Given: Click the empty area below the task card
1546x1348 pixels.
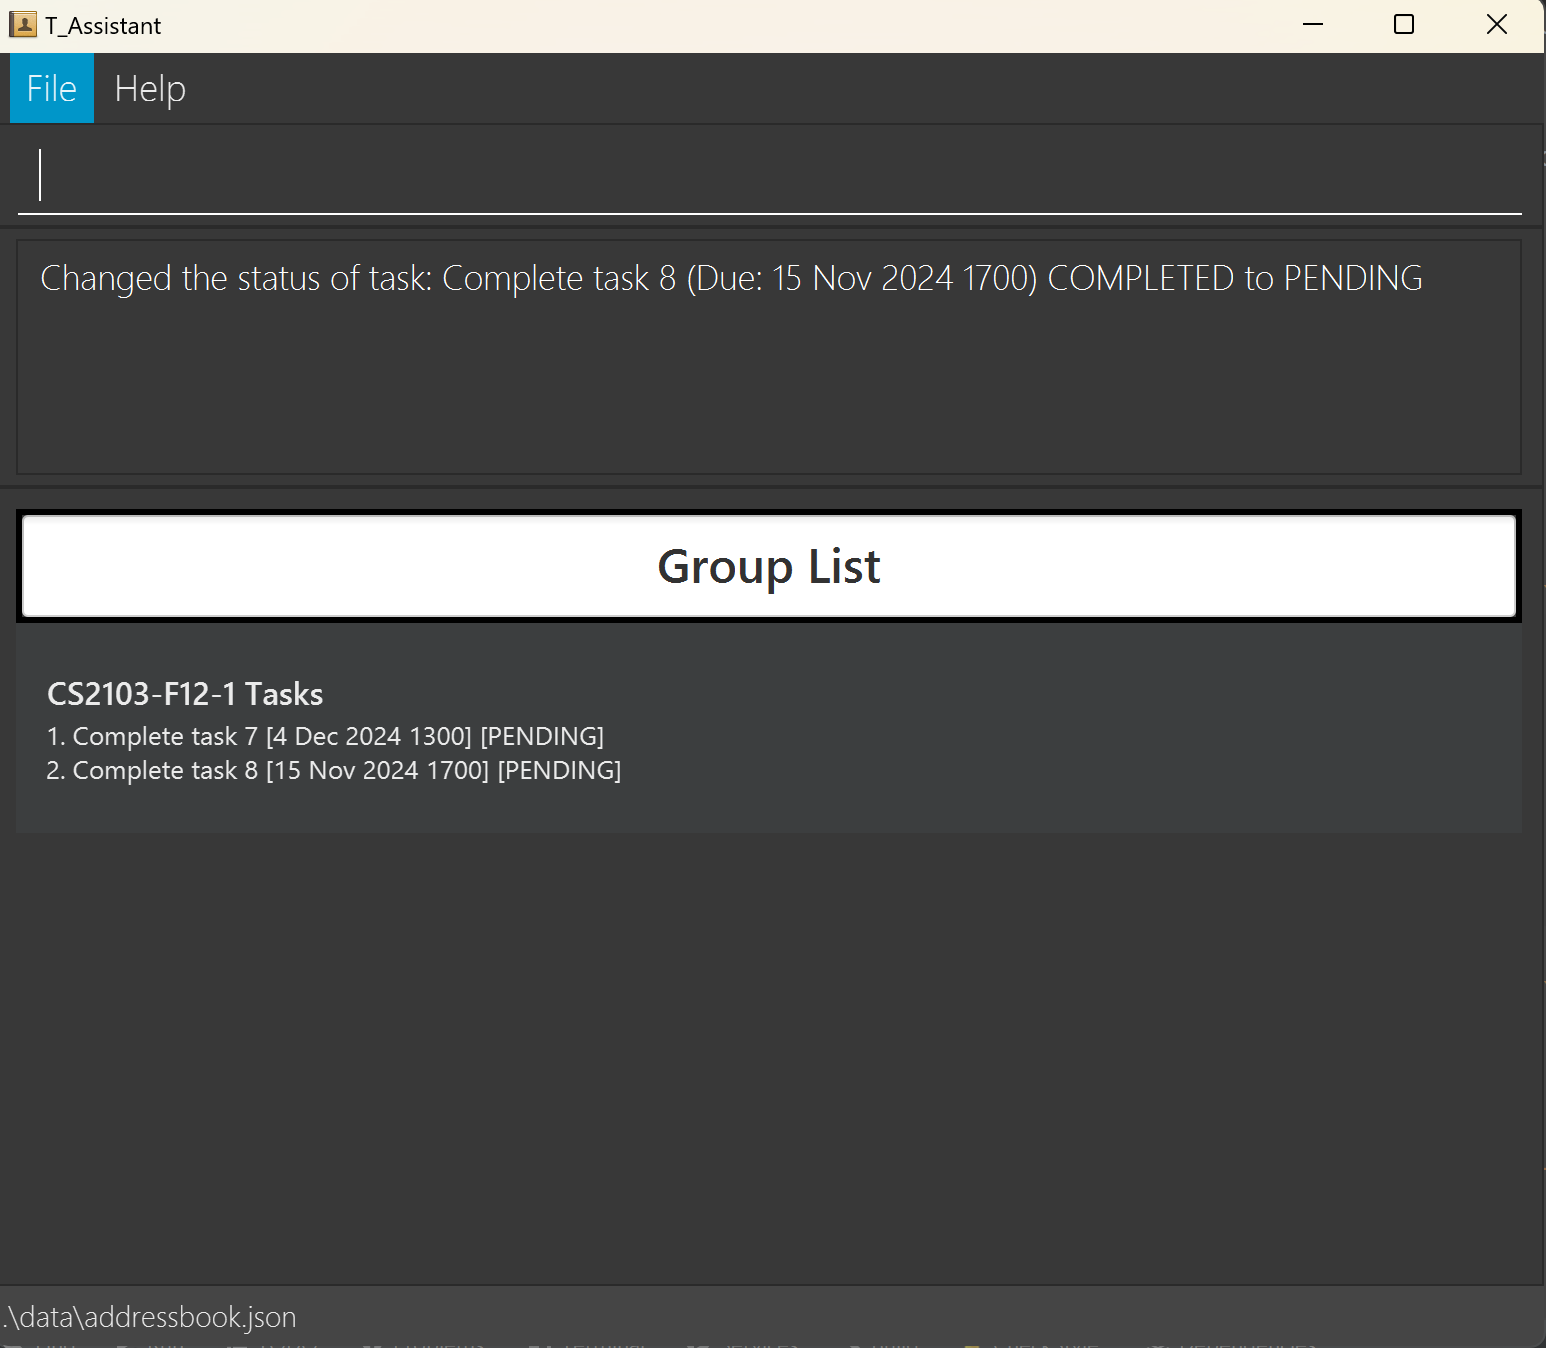Looking at the screenshot, I should (770, 1050).
